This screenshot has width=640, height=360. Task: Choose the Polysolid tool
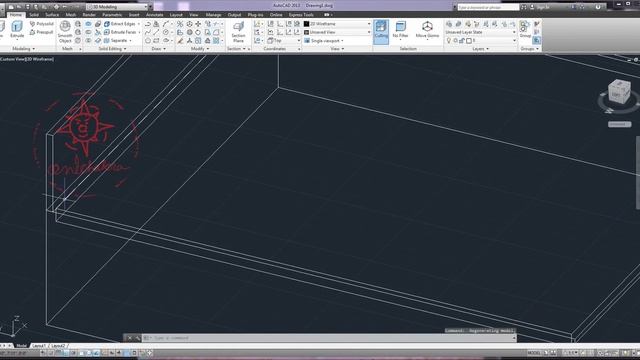coord(42,24)
